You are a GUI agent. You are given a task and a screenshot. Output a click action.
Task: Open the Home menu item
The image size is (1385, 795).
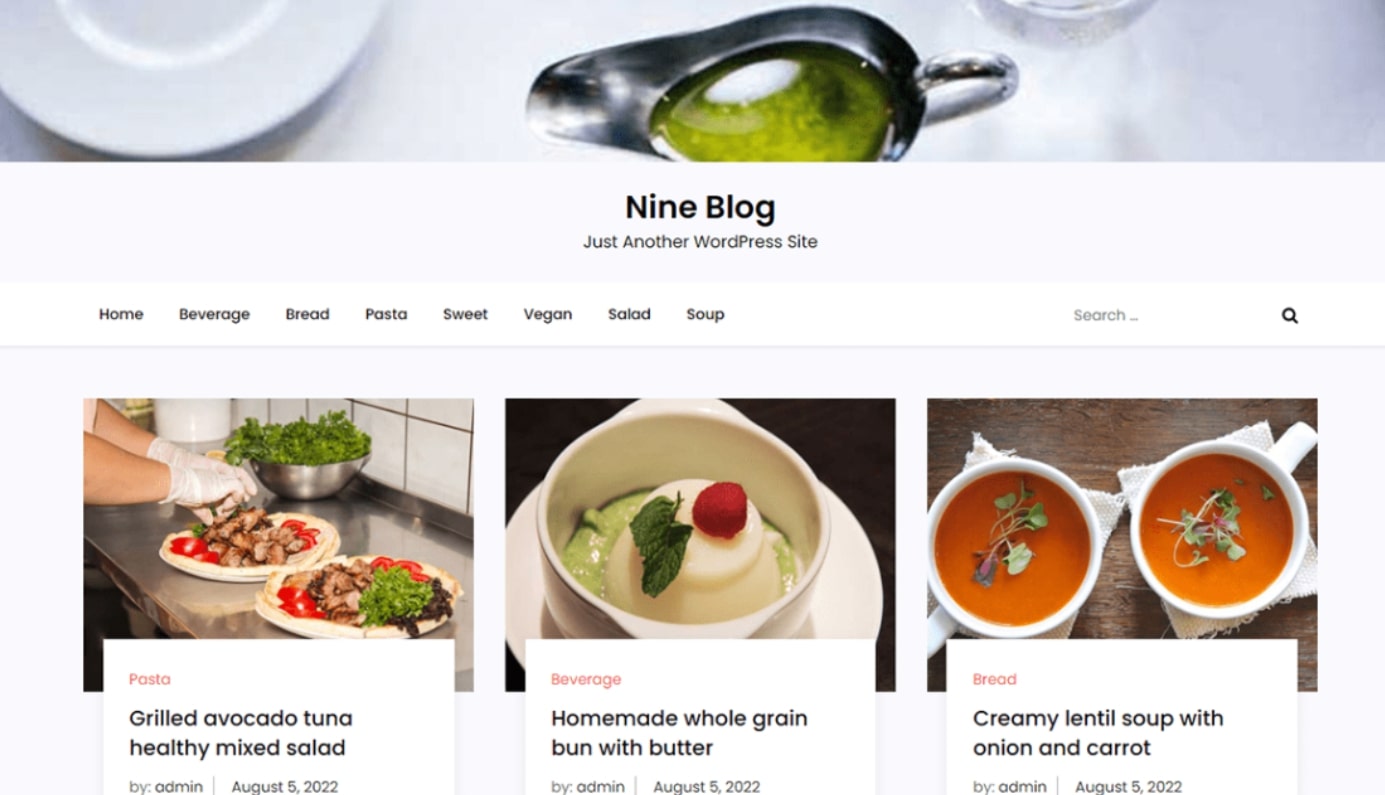[x=121, y=314]
